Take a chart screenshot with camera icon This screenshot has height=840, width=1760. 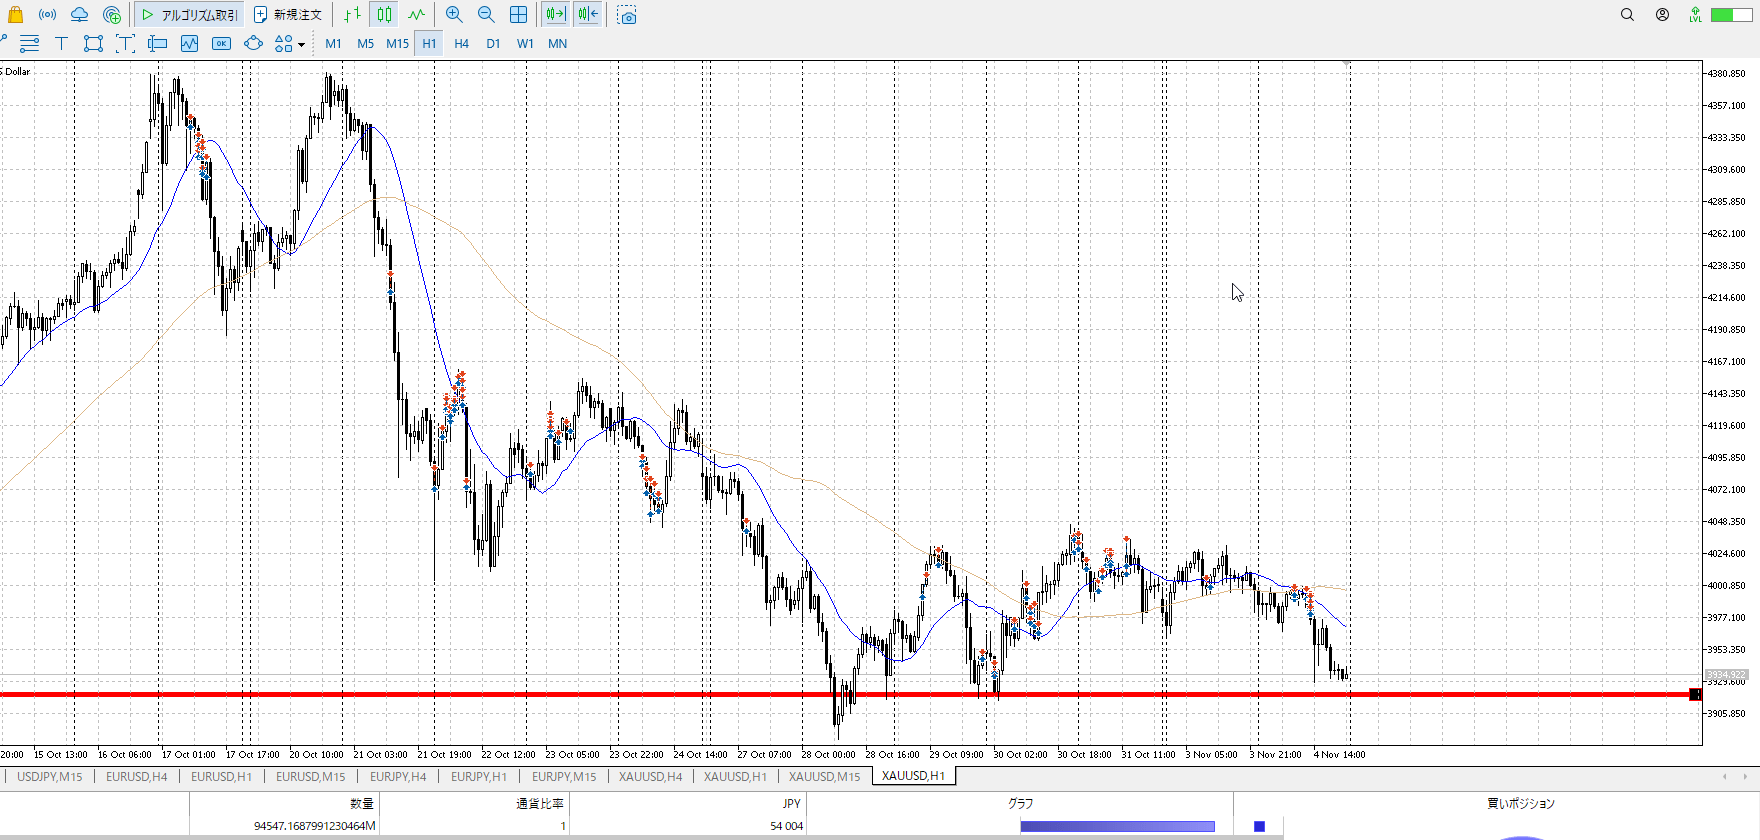(x=627, y=15)
